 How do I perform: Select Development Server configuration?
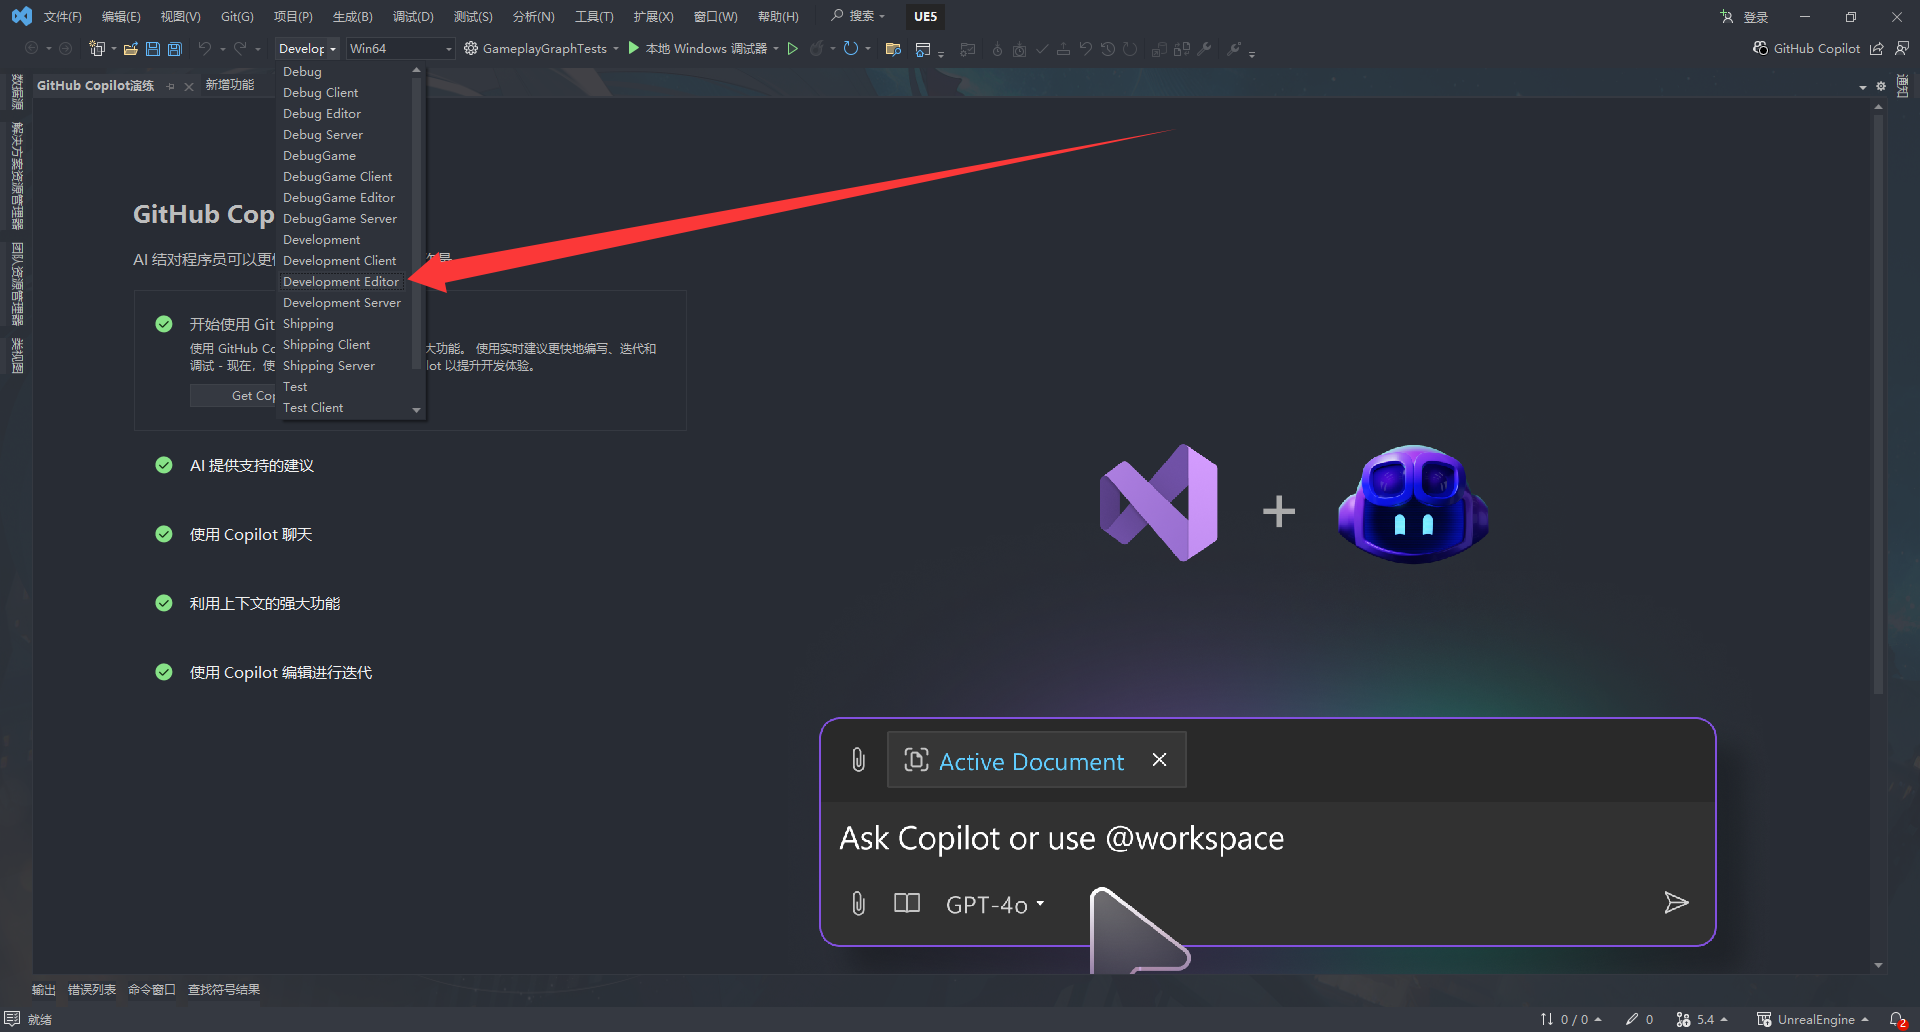(x=343, y=302)
